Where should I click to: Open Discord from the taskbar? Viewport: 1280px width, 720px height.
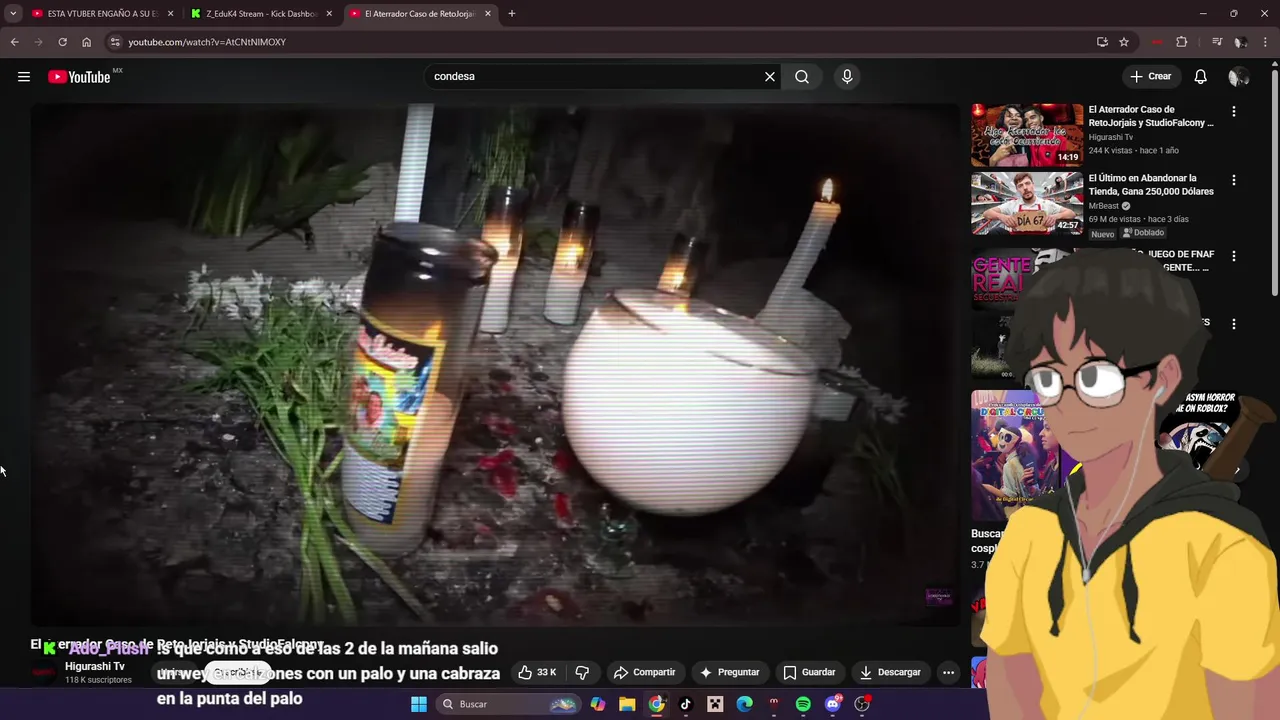(x=833, y=704)
